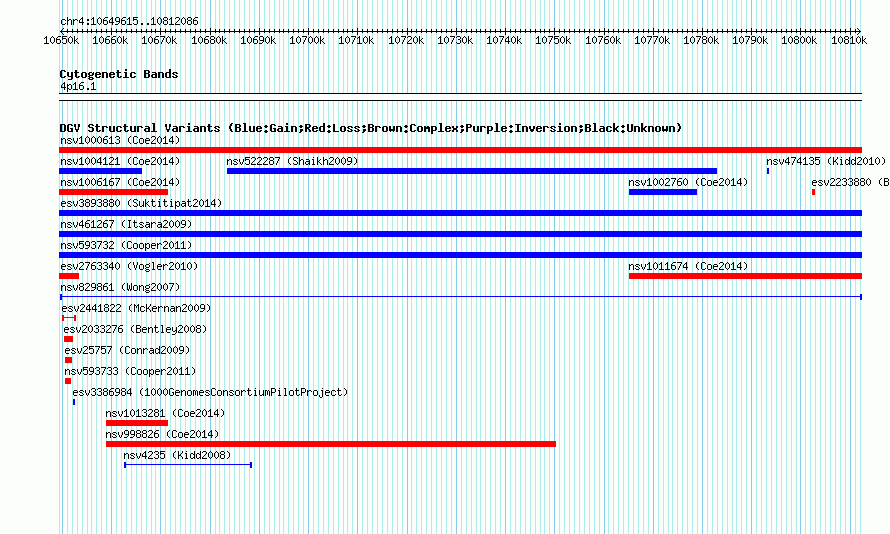Open the nsv593732 (Cooper2011) label

[x=127, y=245]
